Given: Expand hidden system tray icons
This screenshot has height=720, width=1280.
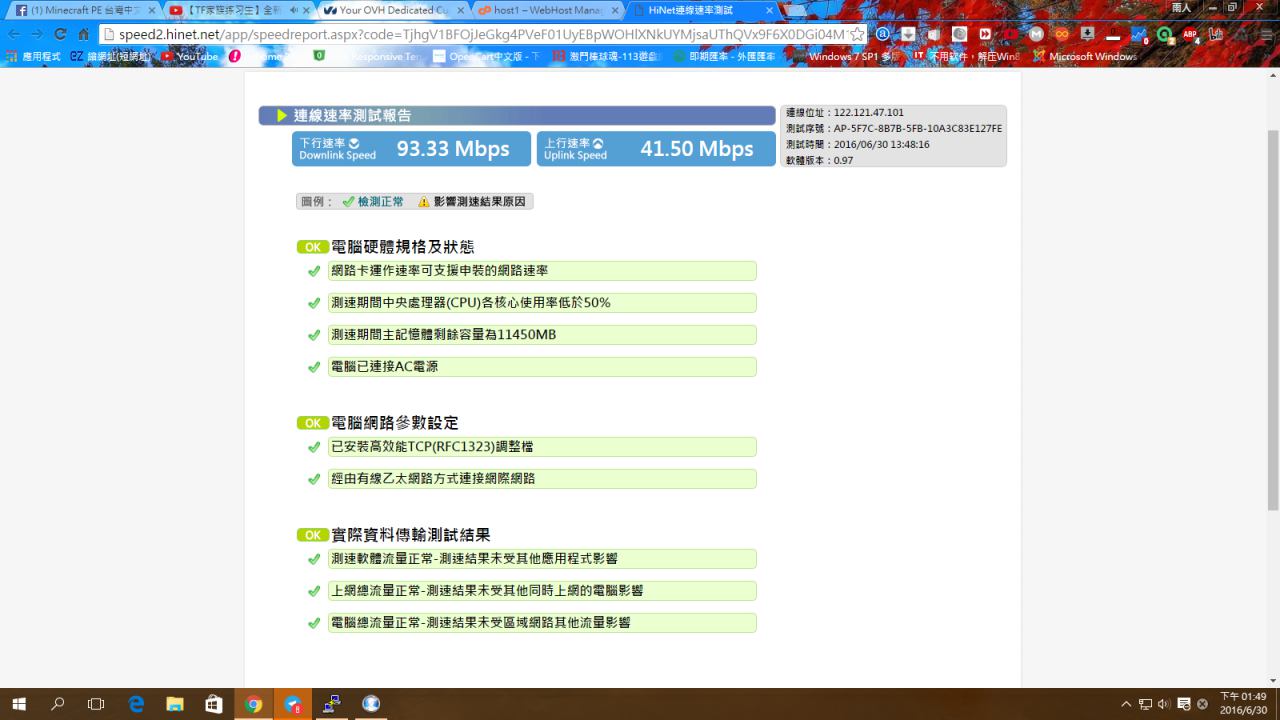Looking at the screenshot, I should pyautogui.click(x=1127, y=704).
